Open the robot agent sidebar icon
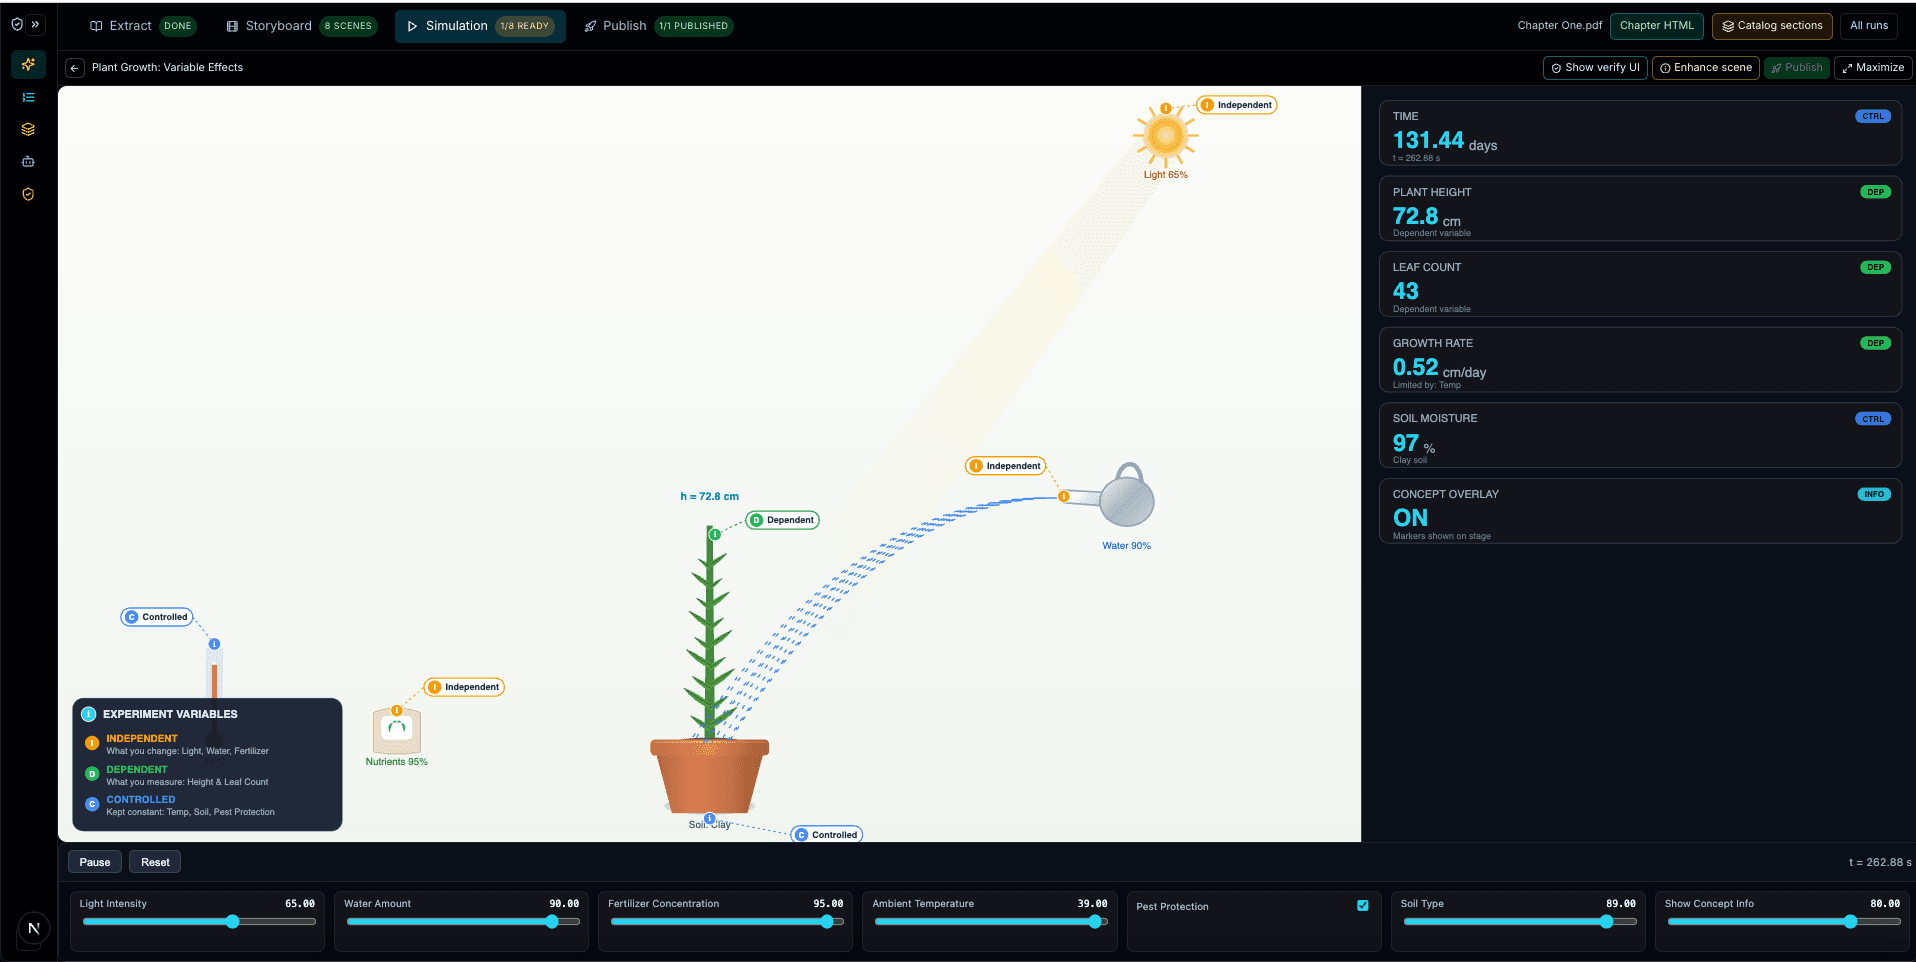1916x962 pixels. [x=28, y=161]
